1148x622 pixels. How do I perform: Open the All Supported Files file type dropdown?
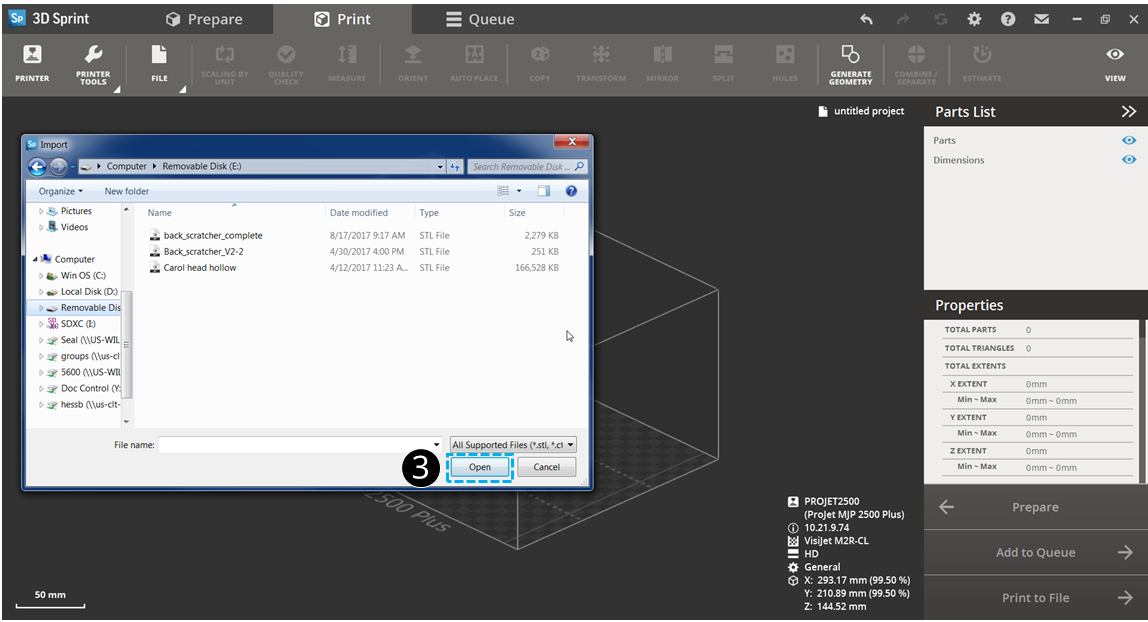tap(512, 444)
